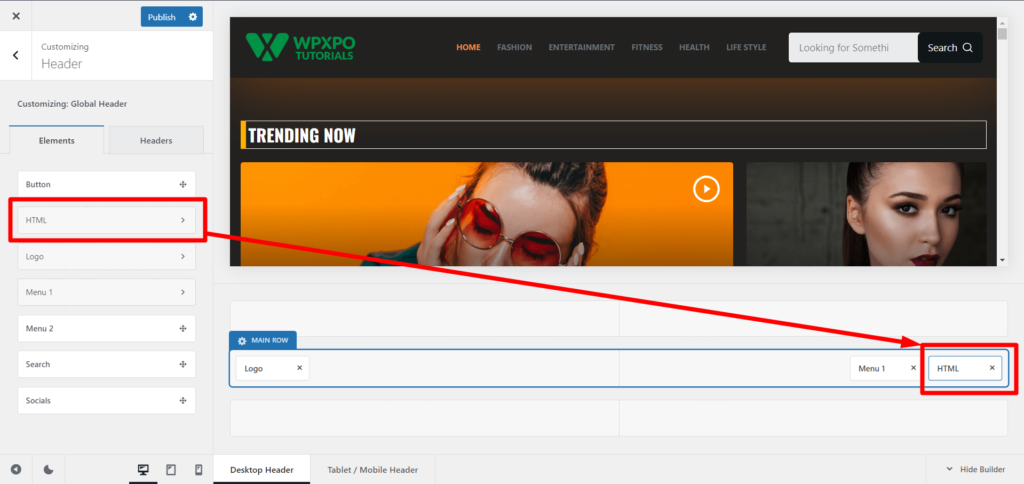The width and height of the screenshot is (1024, 484).
Task: Select tablet preview device icon
Action: click(171, 470)
